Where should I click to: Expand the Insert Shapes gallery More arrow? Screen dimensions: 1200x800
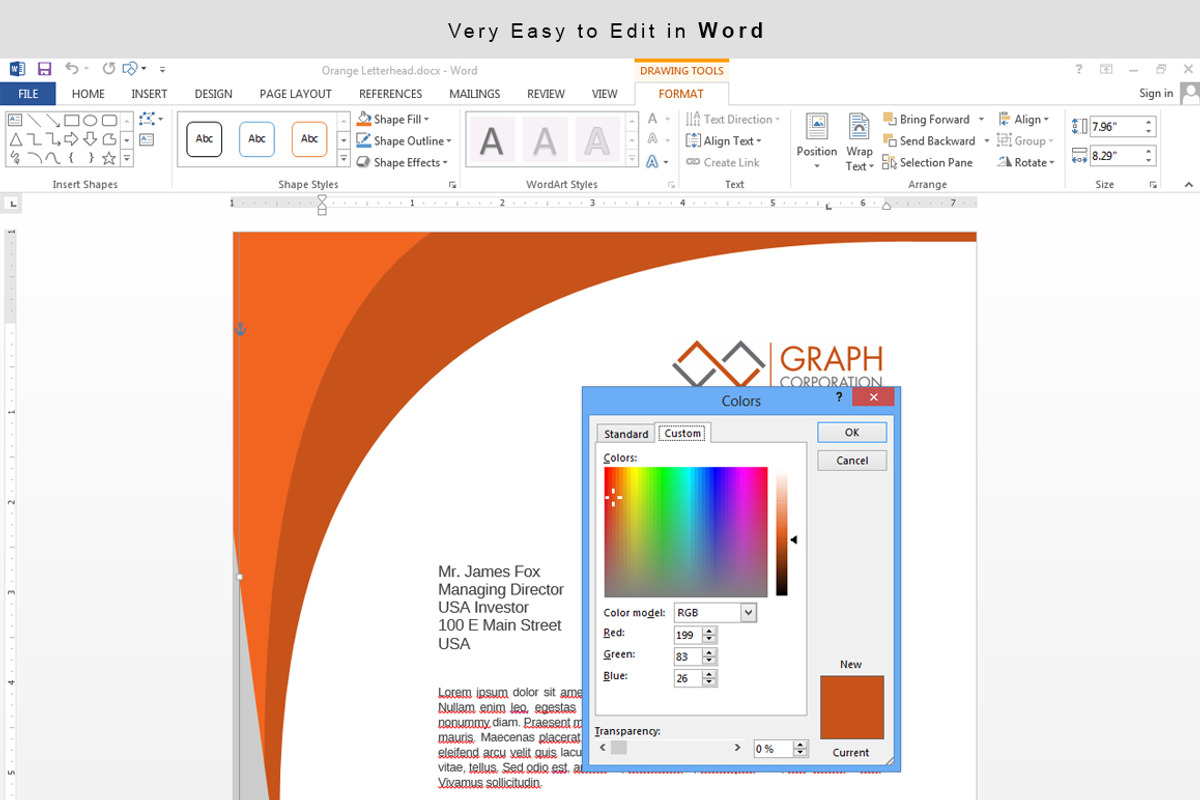(x=127, y=159)
